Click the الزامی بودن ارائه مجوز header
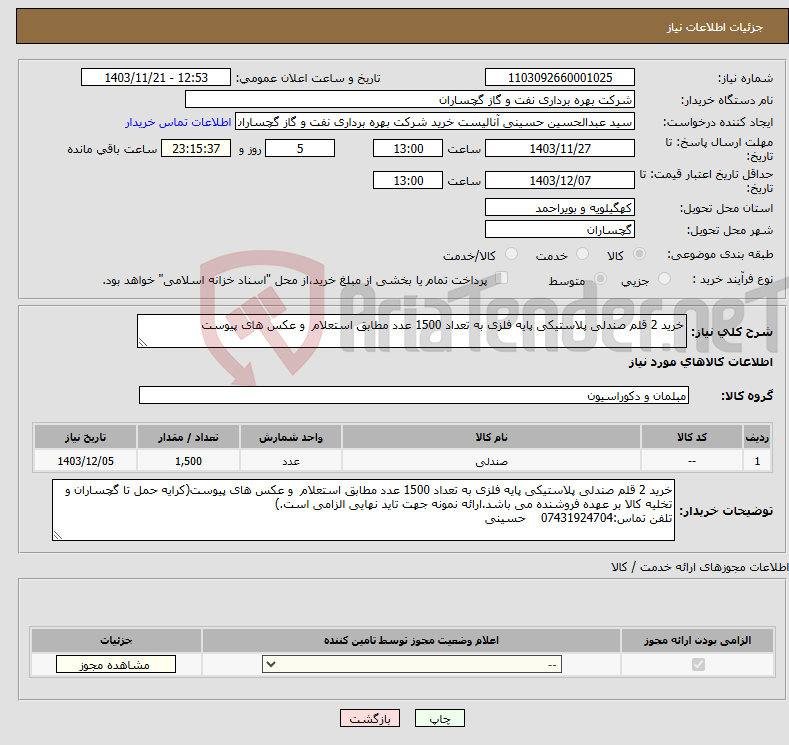Viewport: 789px width, 745px height. pyautogui.click(x=697, y=640)
